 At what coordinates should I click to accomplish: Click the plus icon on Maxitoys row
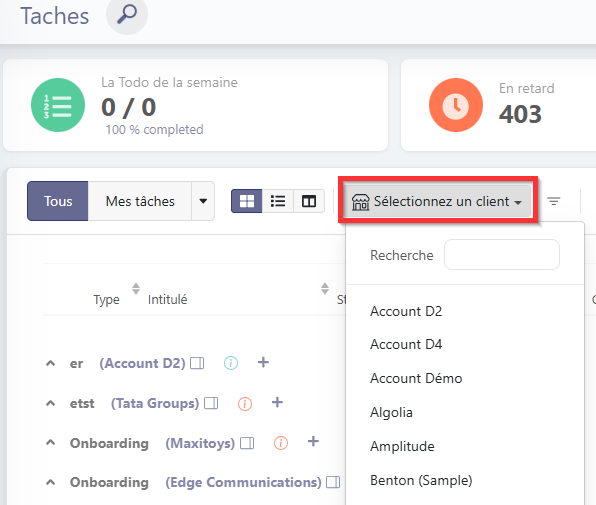tap(313, 442)
